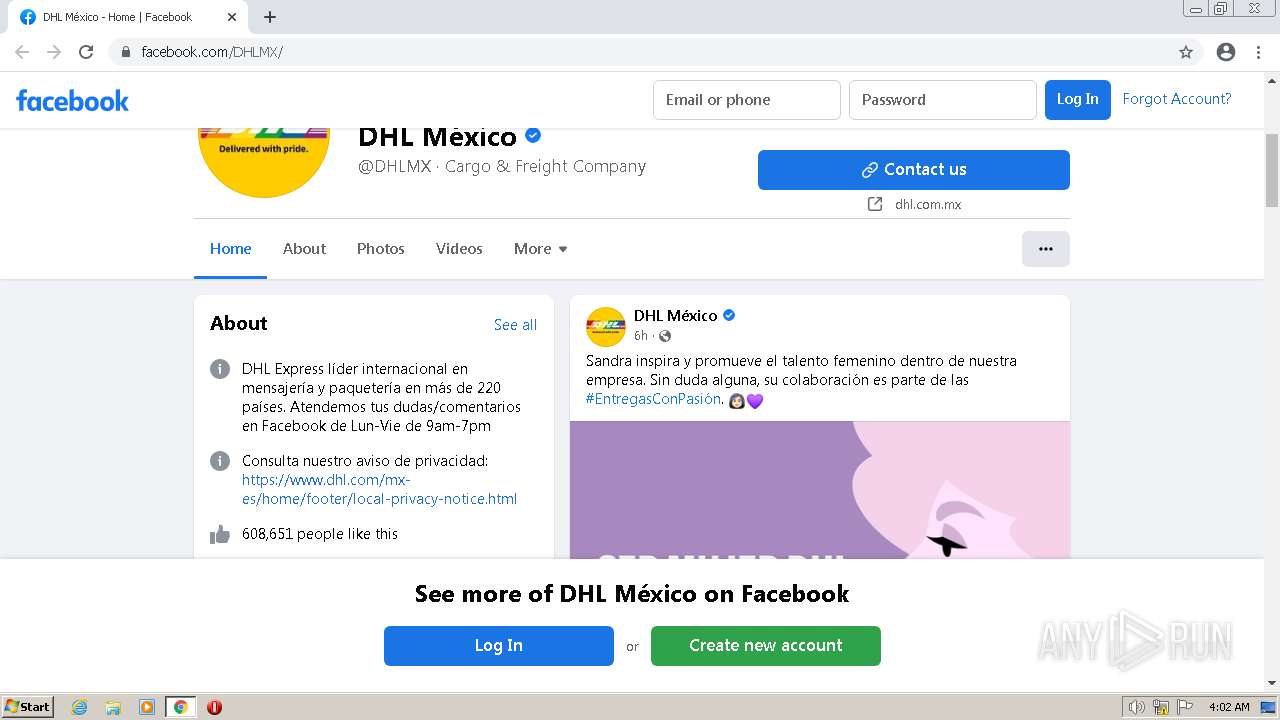The width and height of the screenshot is (1280, 720).
Task: Click the thumbs-up likes icon
Action: click(220, 534)
